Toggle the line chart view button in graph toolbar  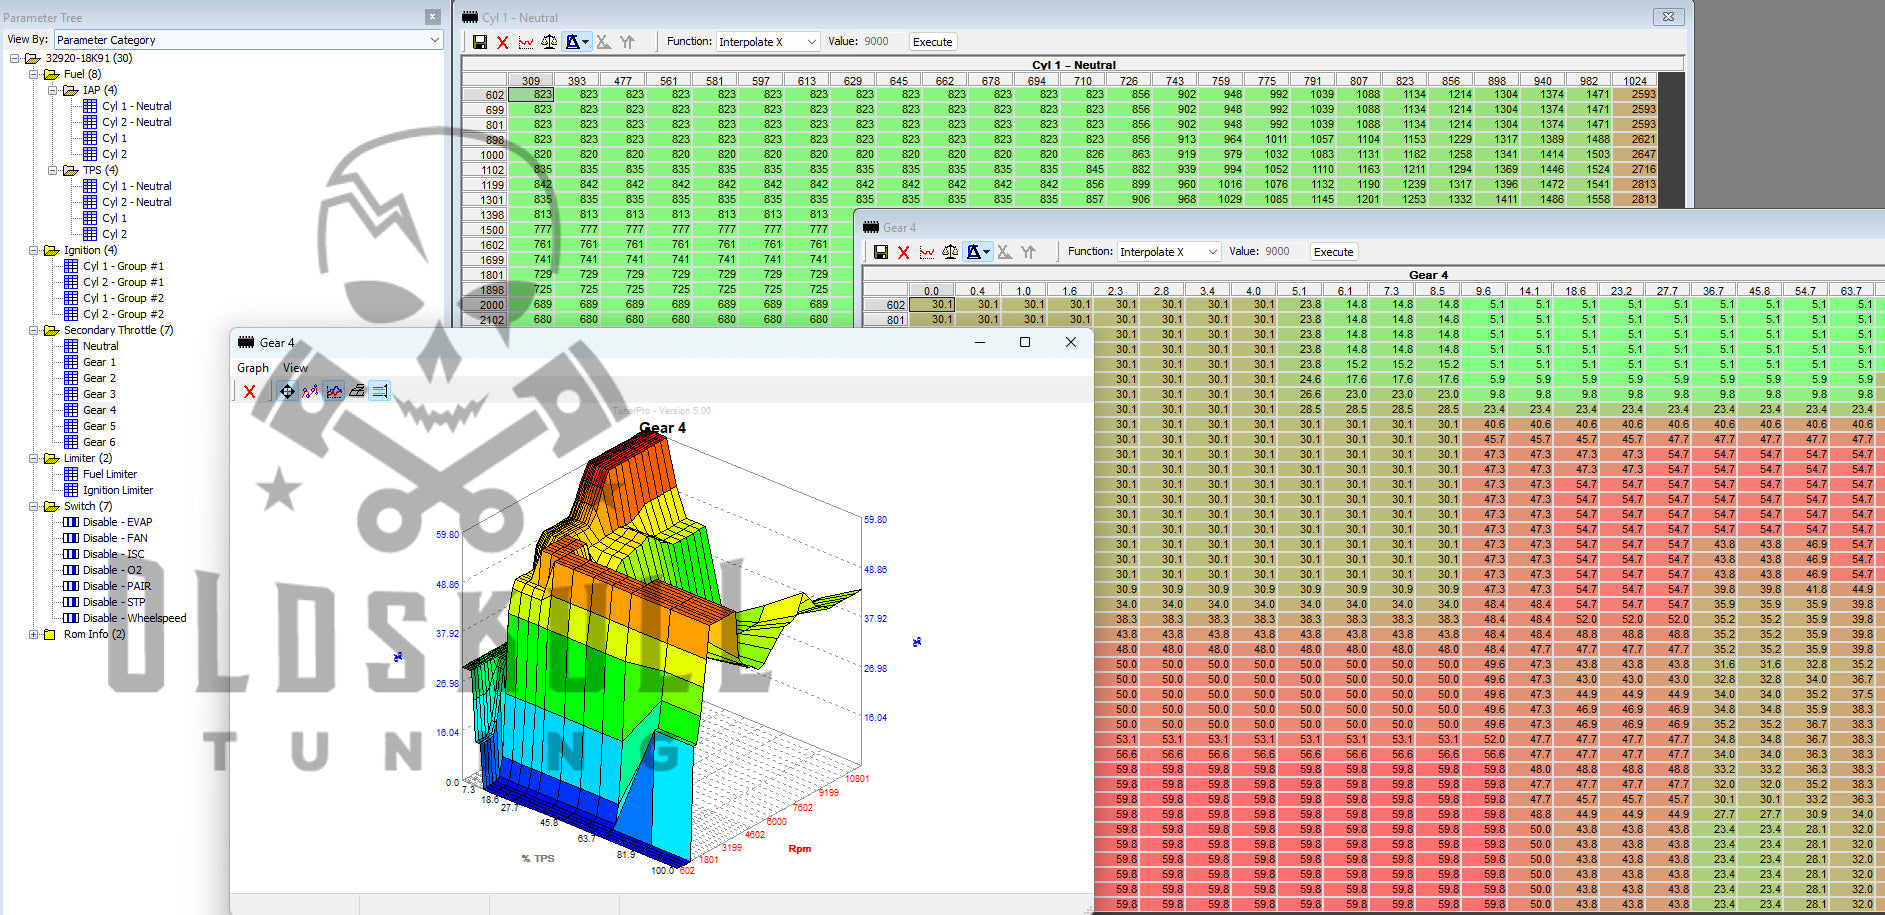334,392
